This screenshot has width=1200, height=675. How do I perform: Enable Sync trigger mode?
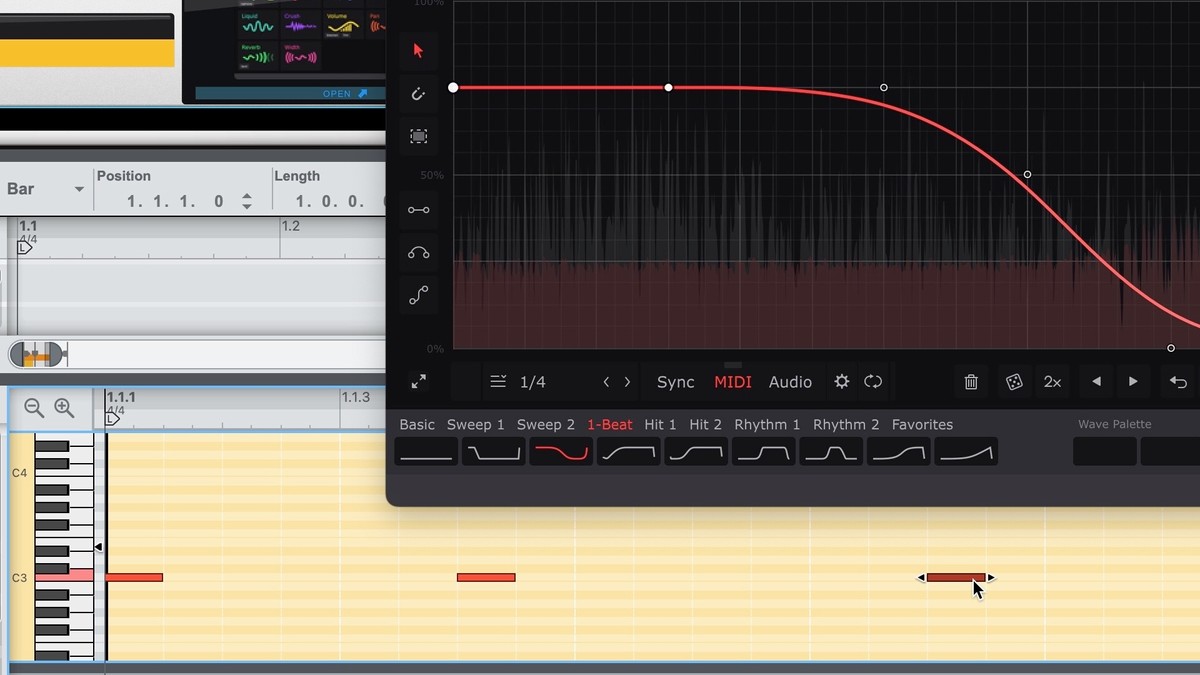click(x=675, y=382)
